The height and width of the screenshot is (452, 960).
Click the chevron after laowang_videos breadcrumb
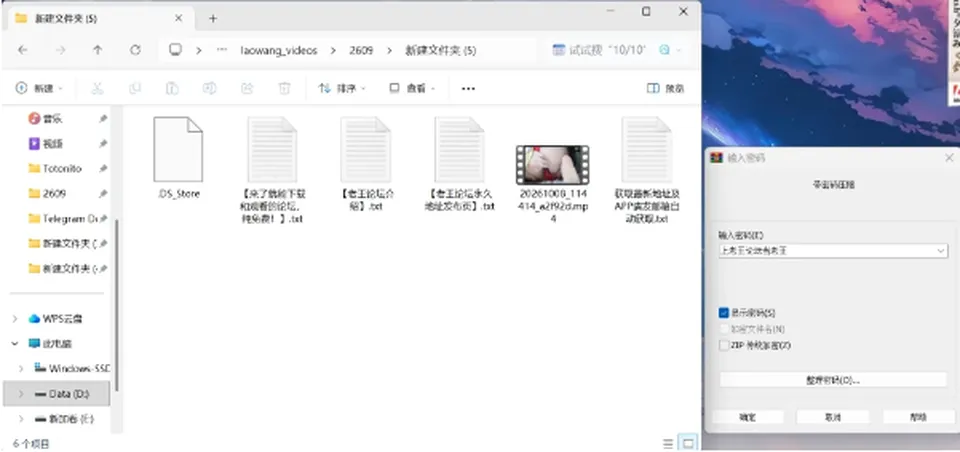point(333,51)
